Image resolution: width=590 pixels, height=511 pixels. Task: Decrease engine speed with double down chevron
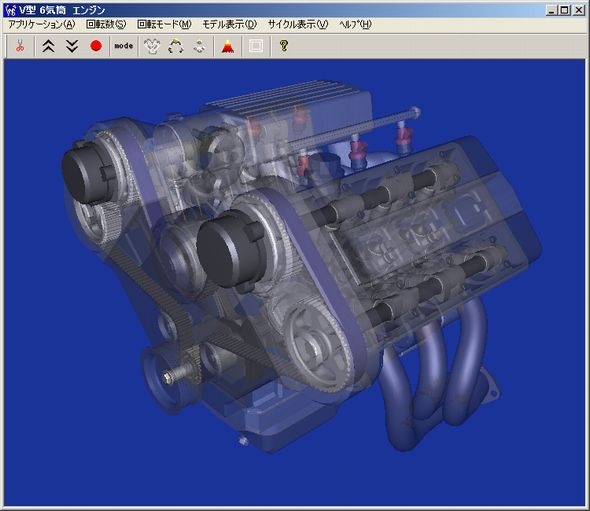72,46
